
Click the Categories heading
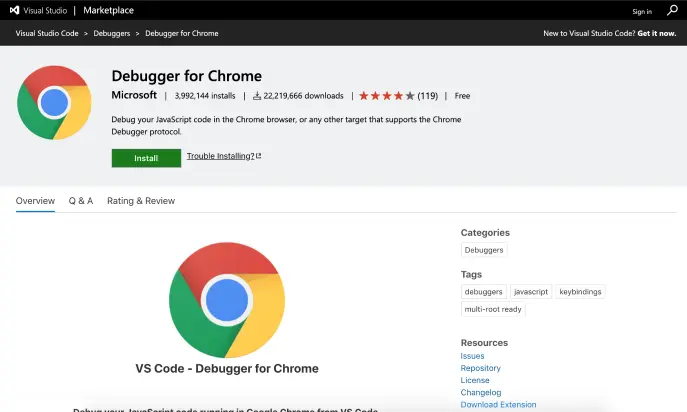pos(485,233)
